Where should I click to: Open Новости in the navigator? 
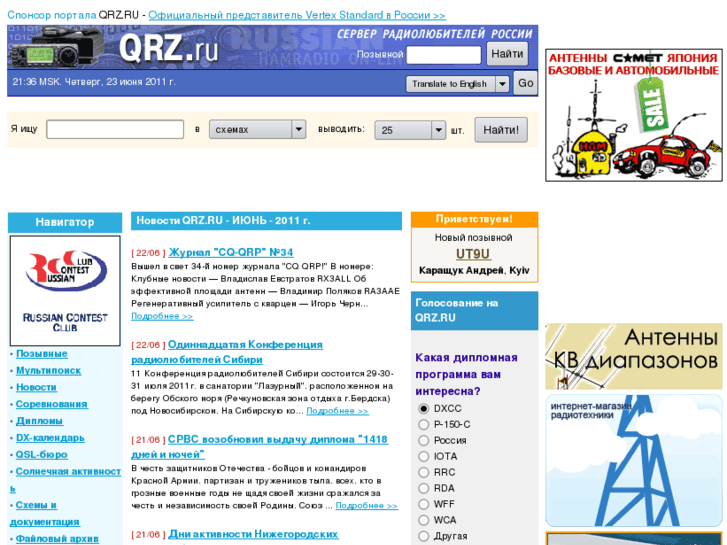click(36, 387)
